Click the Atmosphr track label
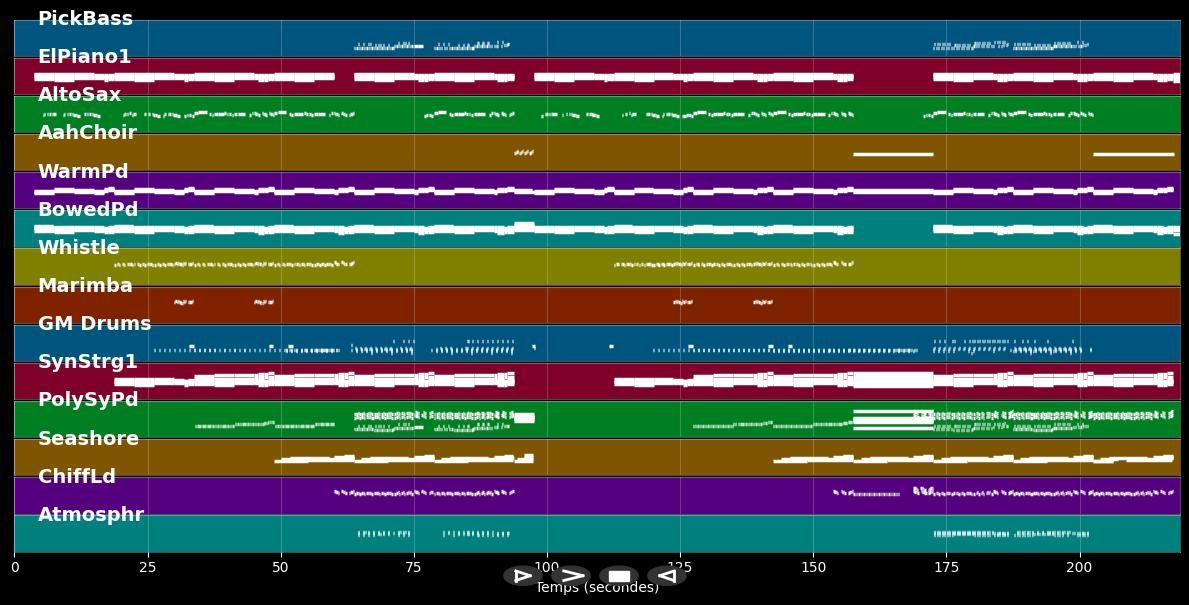Screen dimensions: 1189x605 [x=91, y=515]
